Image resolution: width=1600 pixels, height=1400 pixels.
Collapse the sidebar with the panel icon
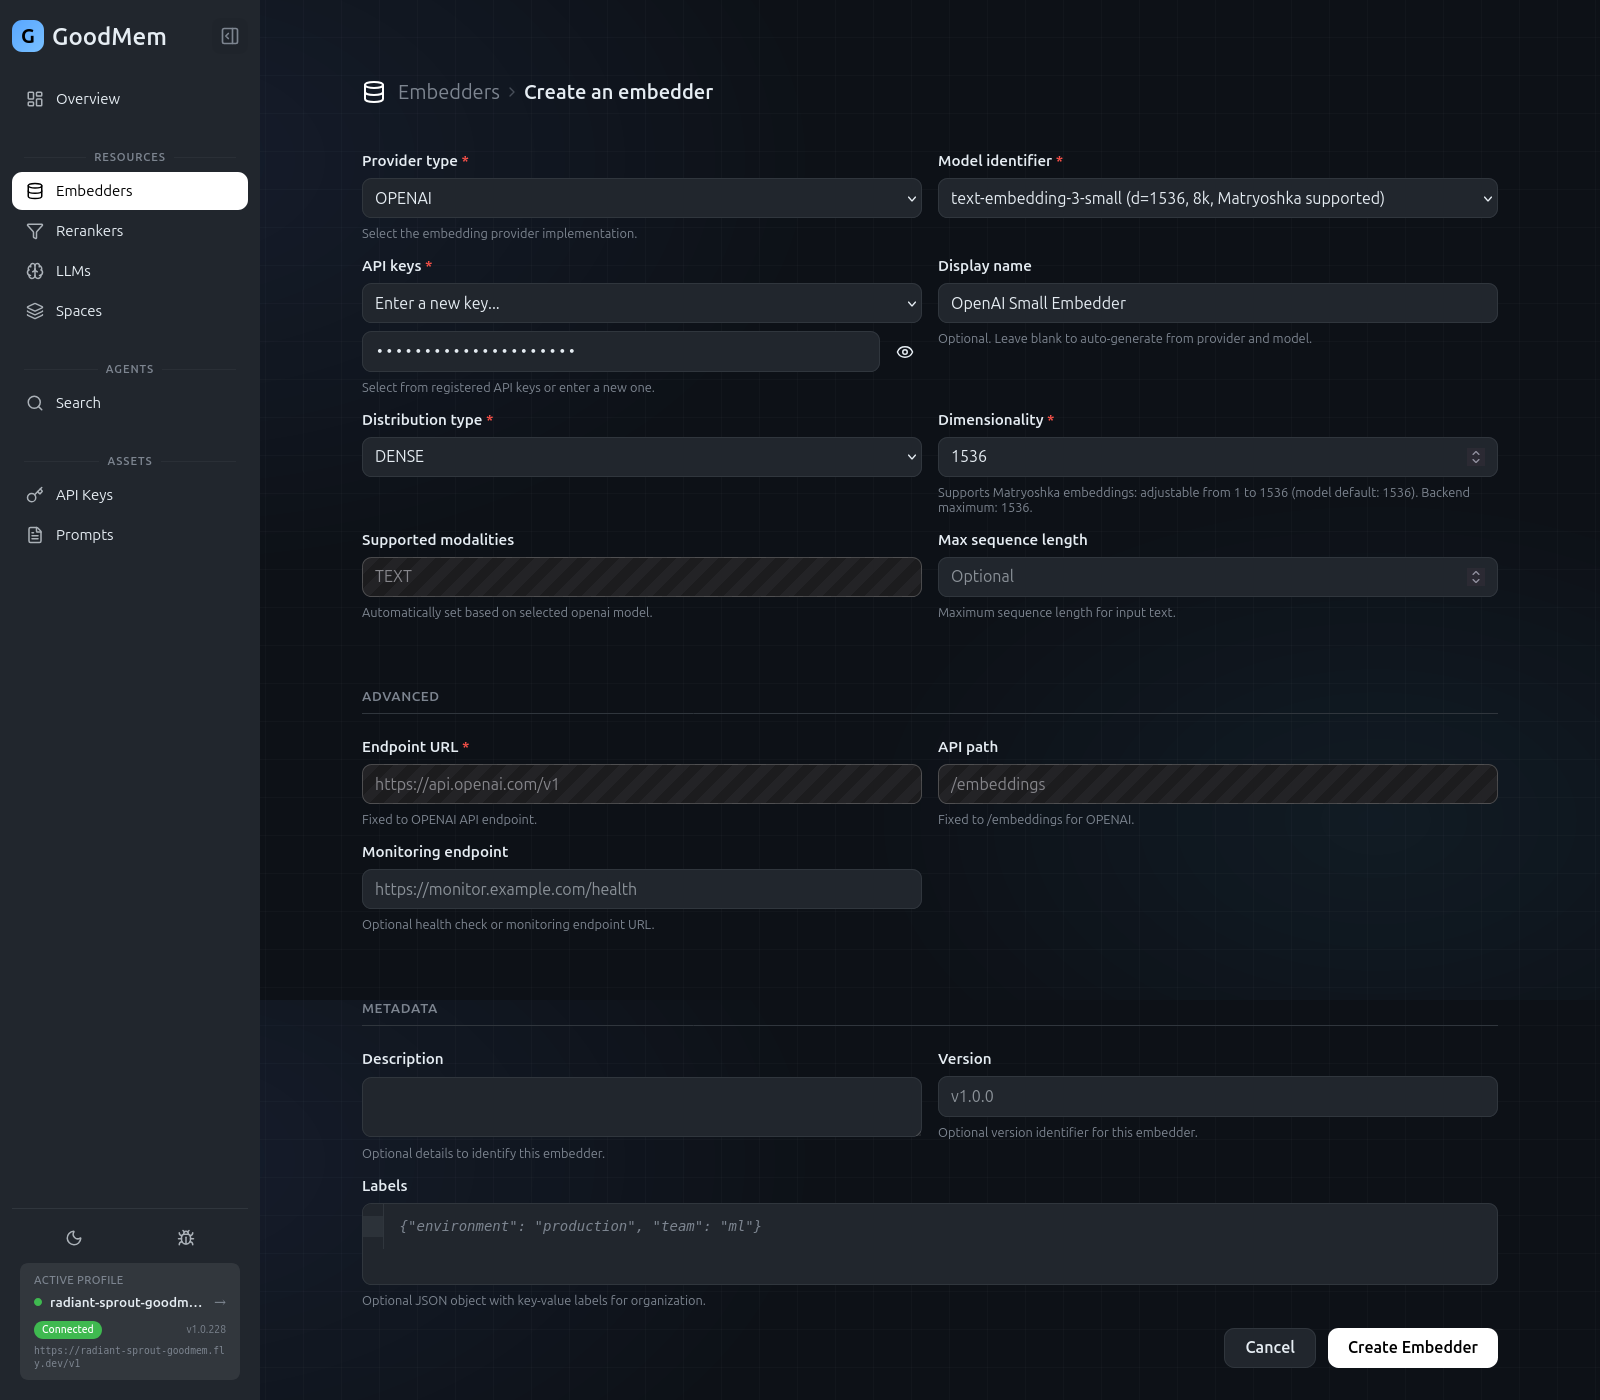coord(230,36)
